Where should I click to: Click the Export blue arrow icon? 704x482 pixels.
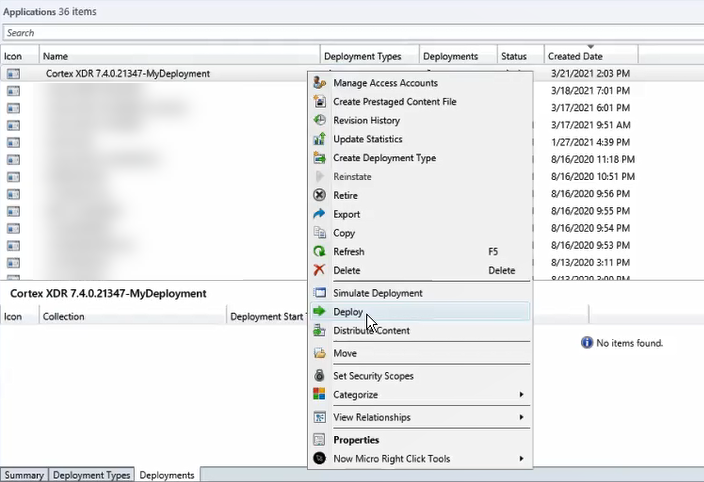point(319,214)
